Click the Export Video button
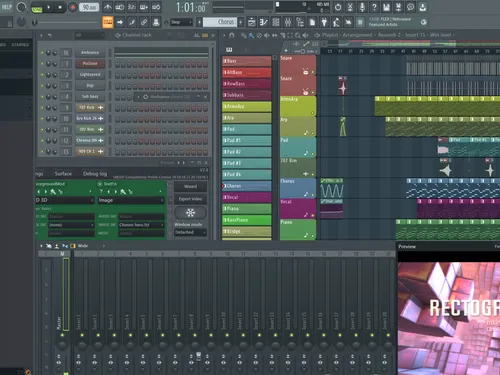The height and width of the screenshot is (375, 500). 190,199
